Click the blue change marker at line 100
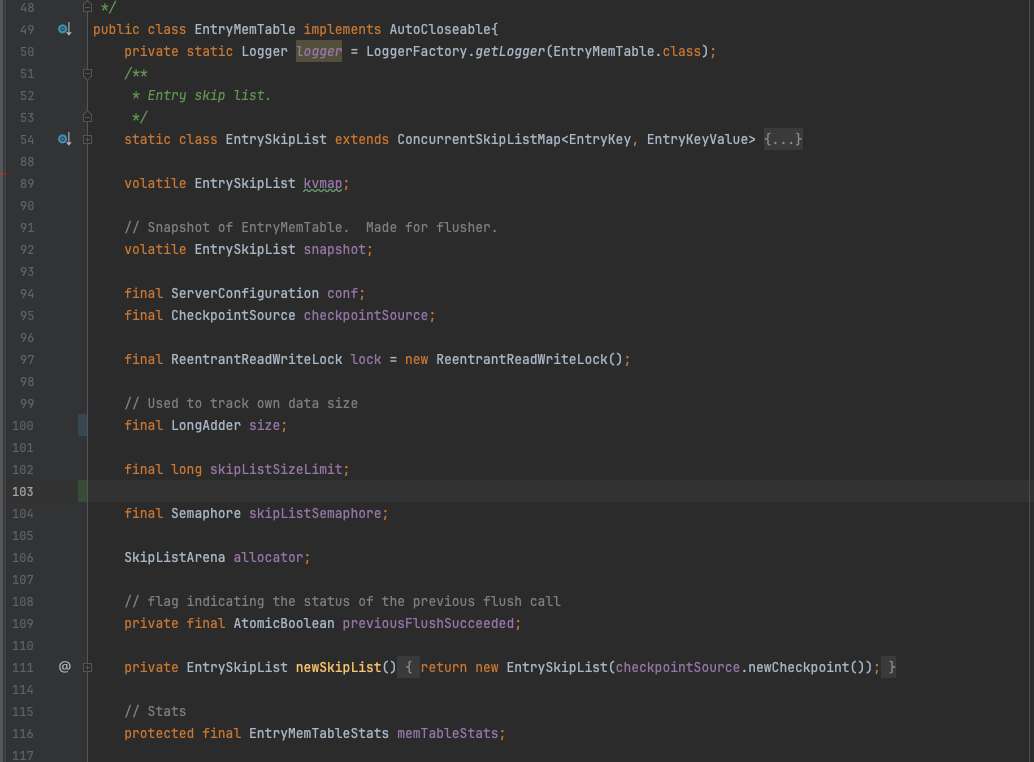This screenshot has width=1034, height=762. (x=82, y=425)
